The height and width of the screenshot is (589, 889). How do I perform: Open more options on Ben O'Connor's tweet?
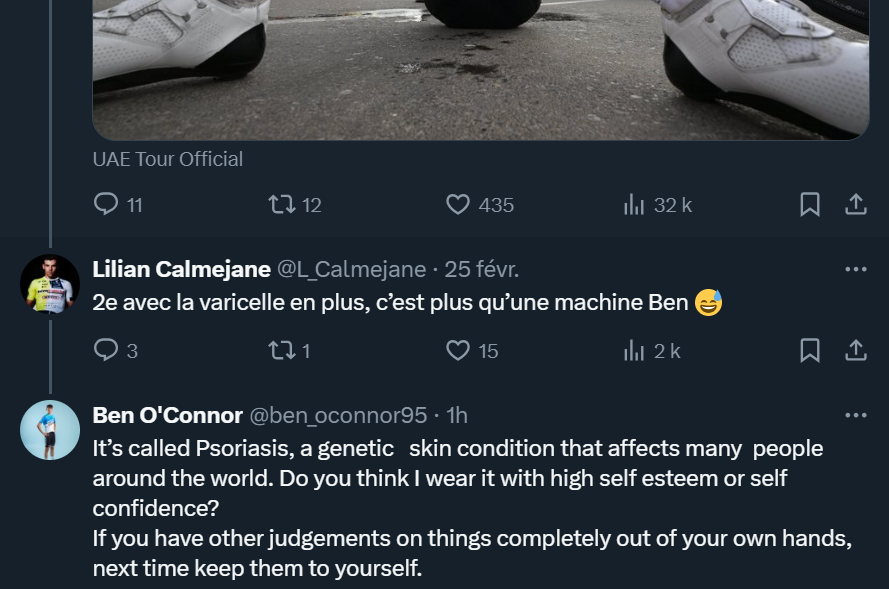(856, 415)
